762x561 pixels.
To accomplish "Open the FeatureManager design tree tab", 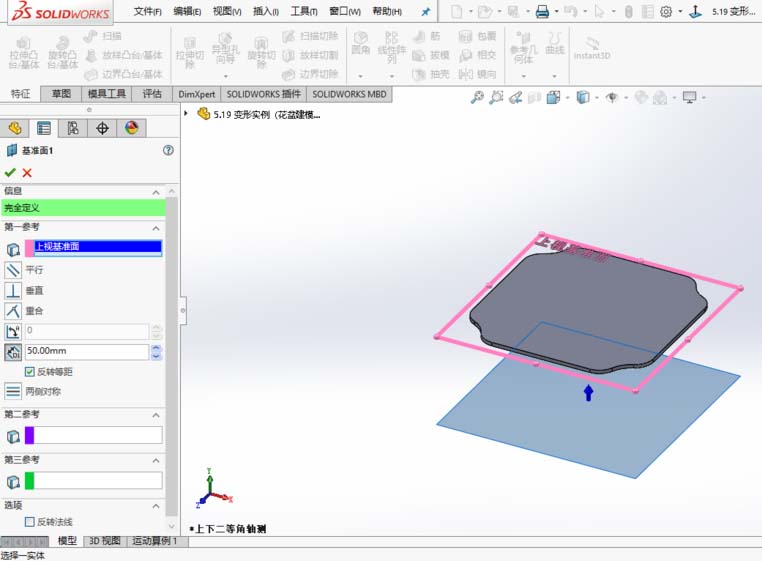I will click(15, 128).
